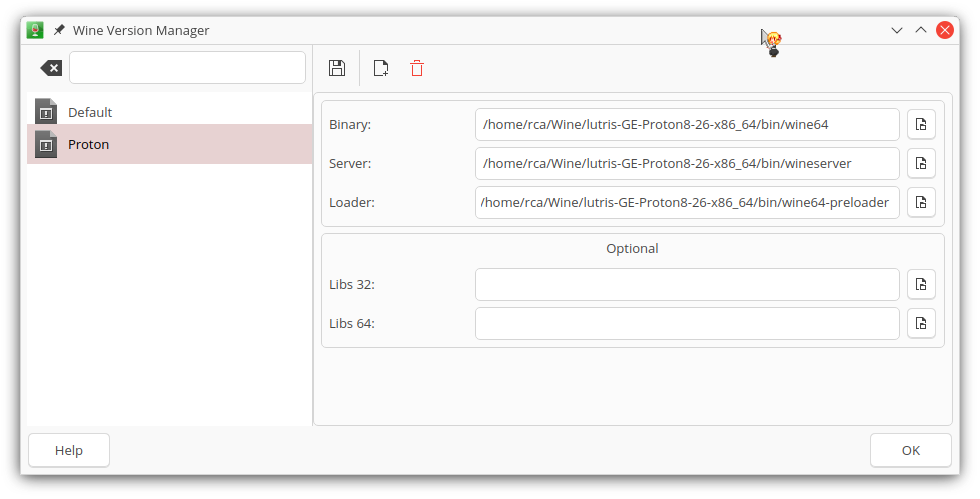Click the Server: label
980x499 pixels.
click(x=350, y=163)
